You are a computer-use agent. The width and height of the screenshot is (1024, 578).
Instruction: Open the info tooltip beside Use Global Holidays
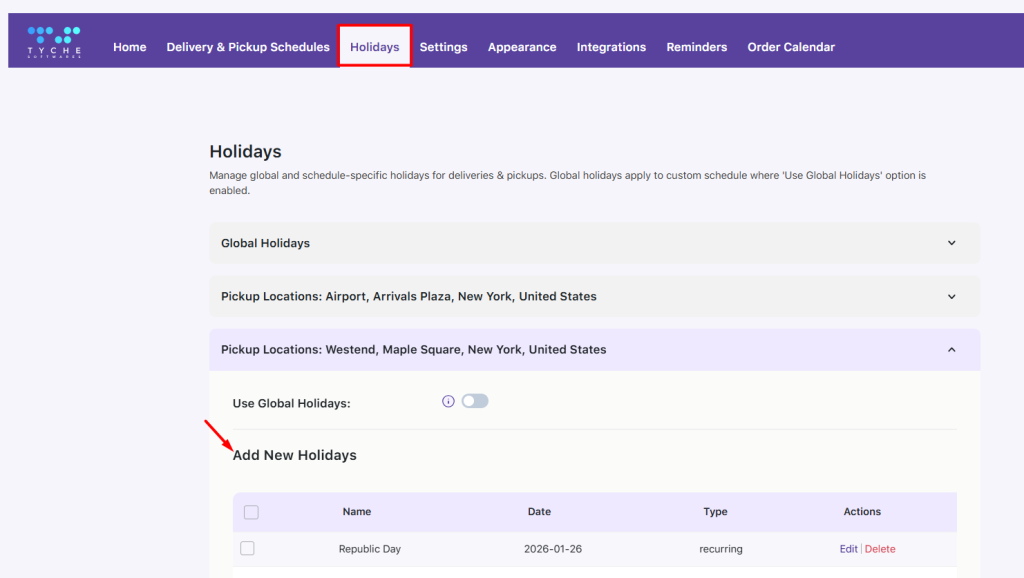point(448,401)
